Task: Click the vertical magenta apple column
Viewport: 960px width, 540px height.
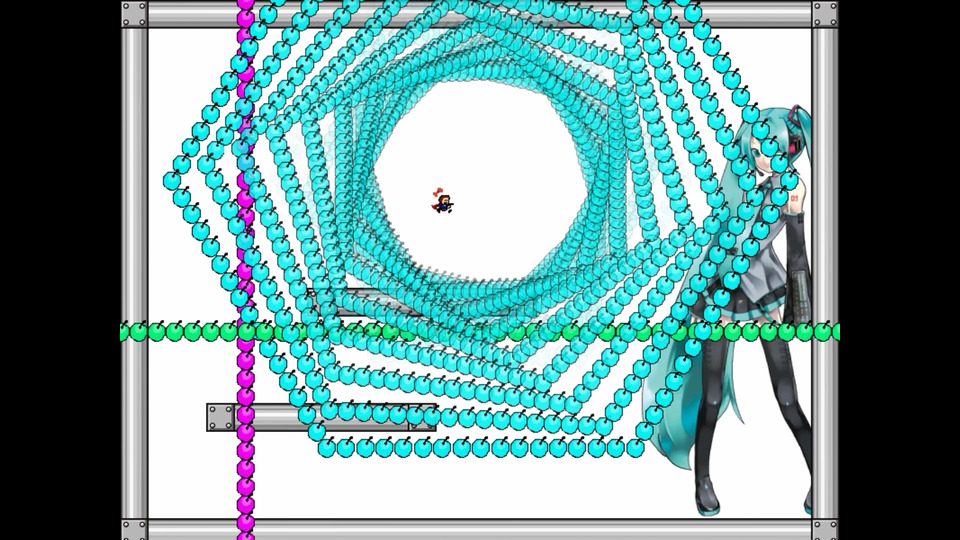Action: 246,270
